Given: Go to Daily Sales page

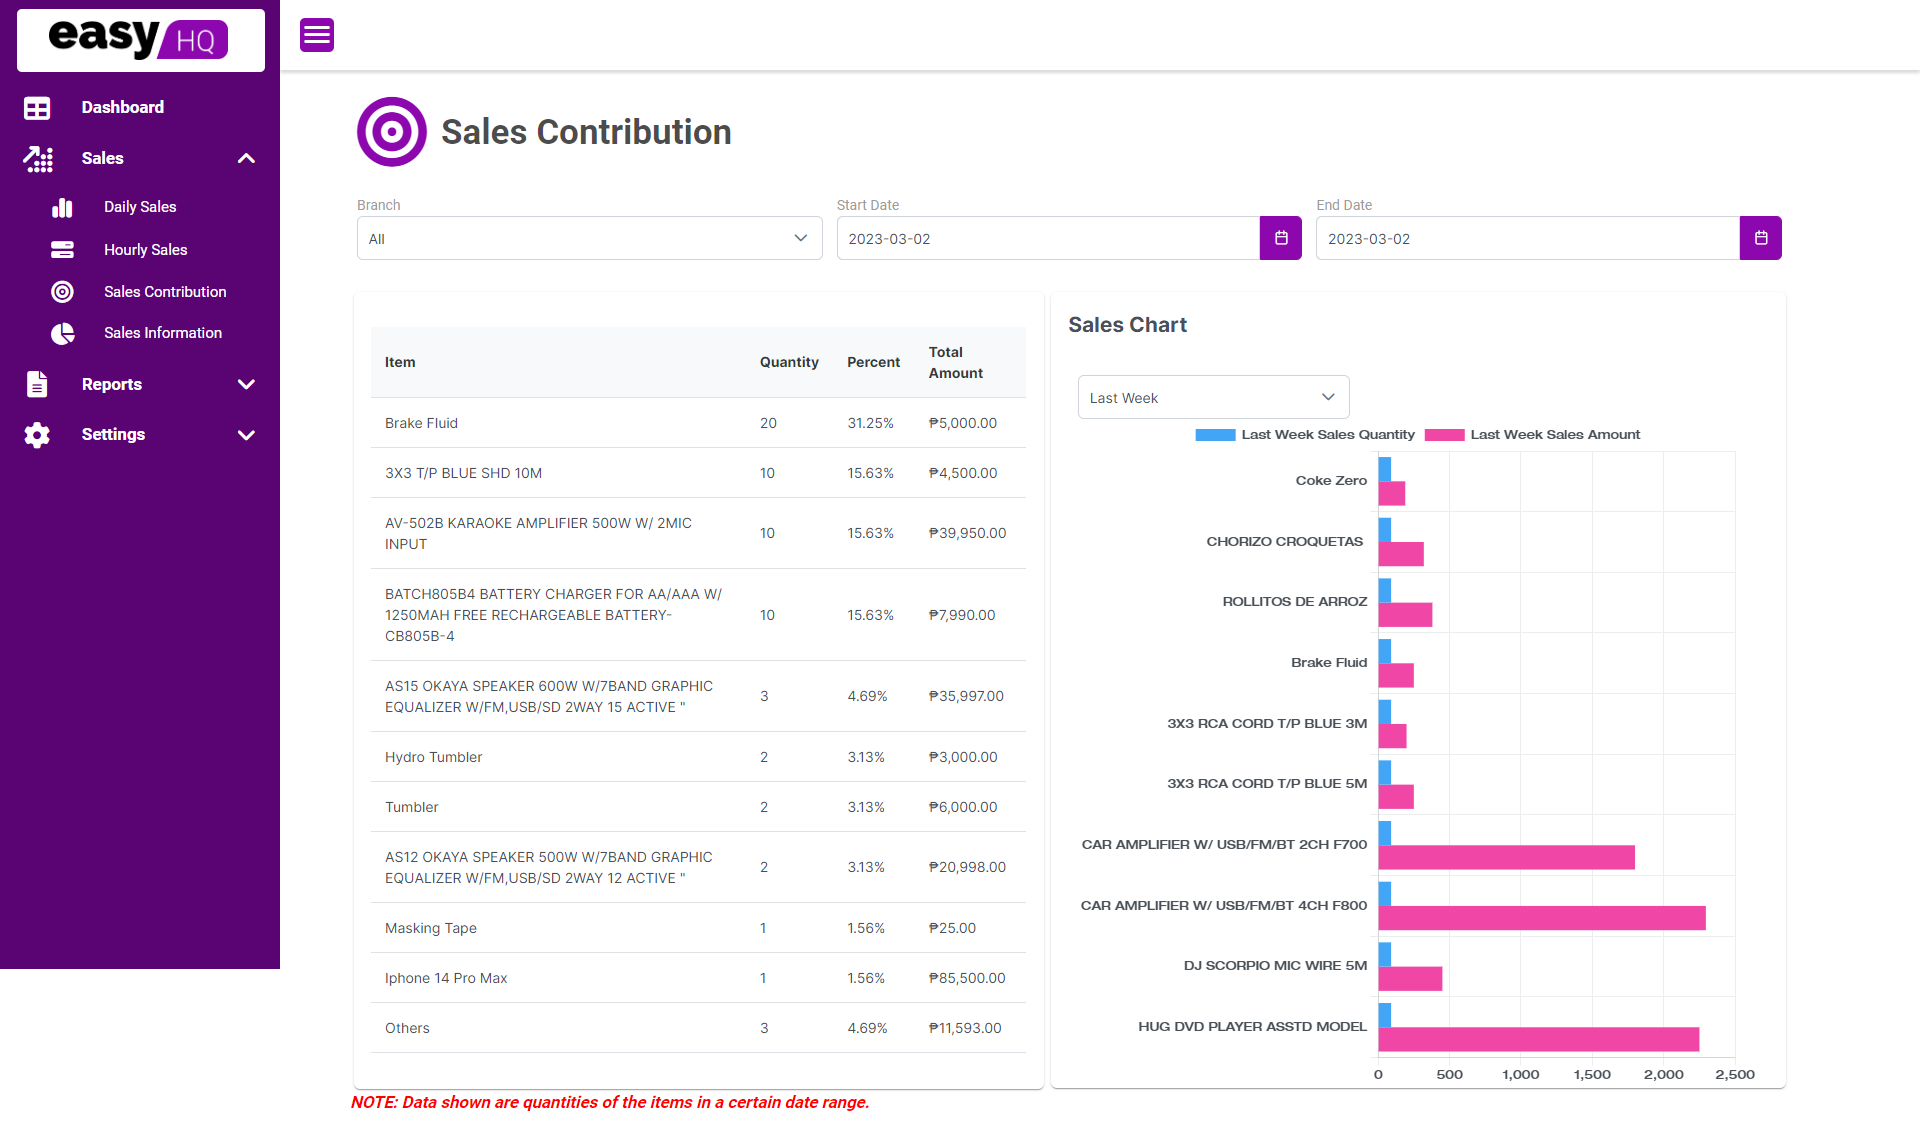Looking at the screenshot, I should click(x=140, y=207).
